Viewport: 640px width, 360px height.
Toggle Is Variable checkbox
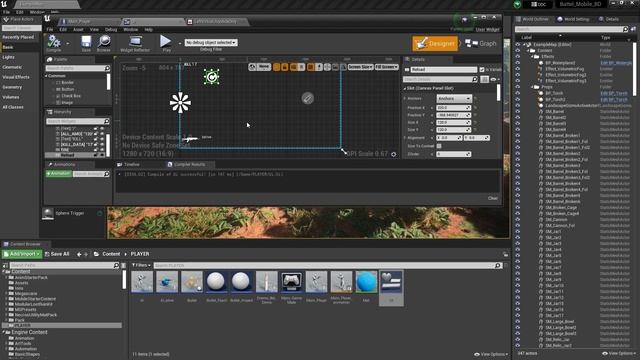482,70
